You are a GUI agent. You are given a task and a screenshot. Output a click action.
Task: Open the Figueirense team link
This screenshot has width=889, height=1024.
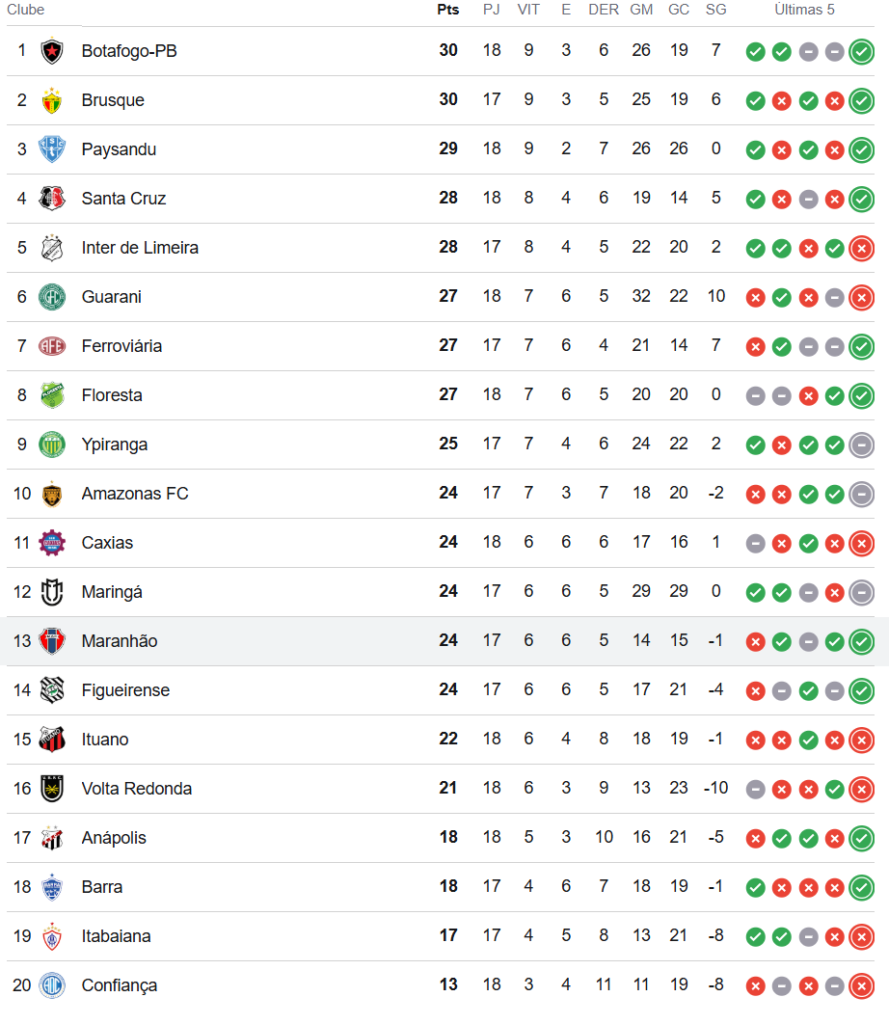point(125,690)
